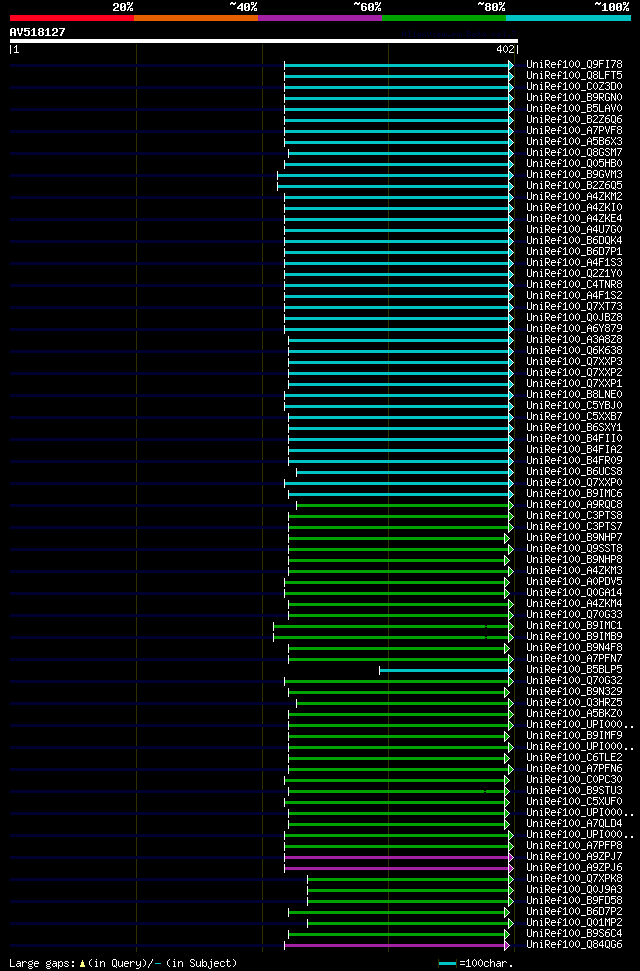The height and width of the screenshot is (971, 640).
Task: Open UniRef100_Q01MP2 entry
Action: click(x=574, y=923)
